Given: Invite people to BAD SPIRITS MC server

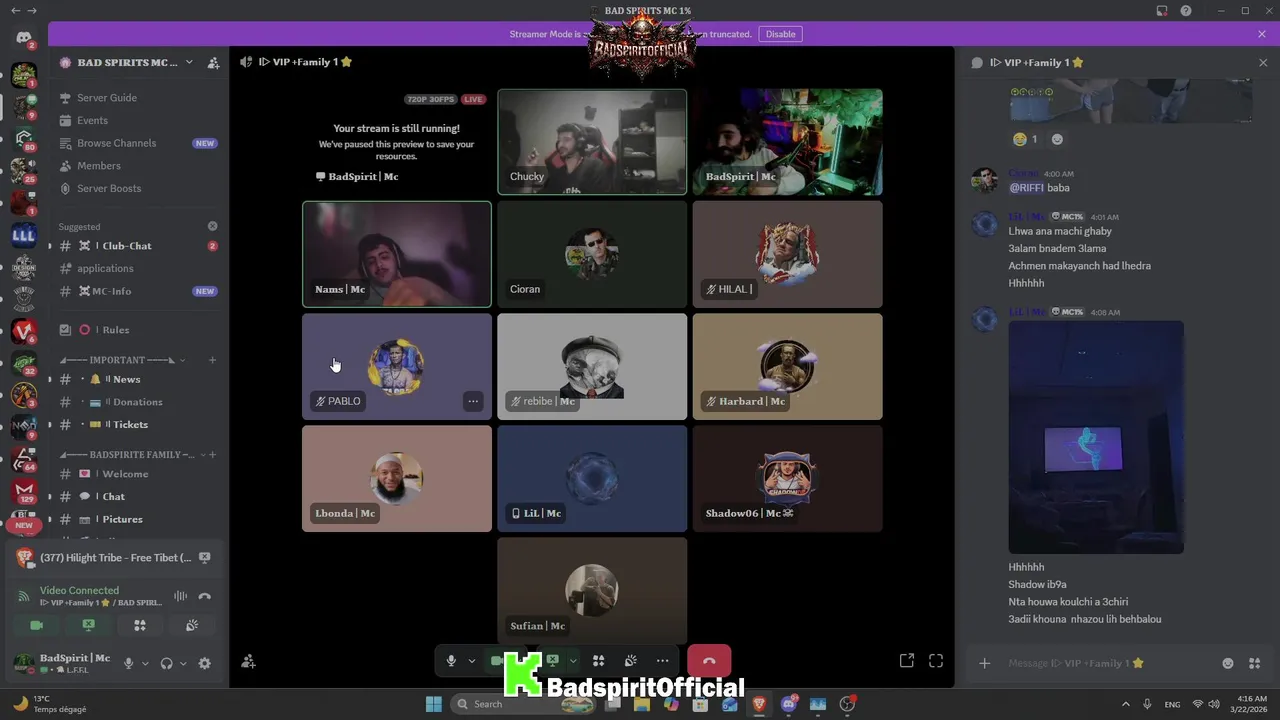Looking at the screenshot, I should point(213,62).
